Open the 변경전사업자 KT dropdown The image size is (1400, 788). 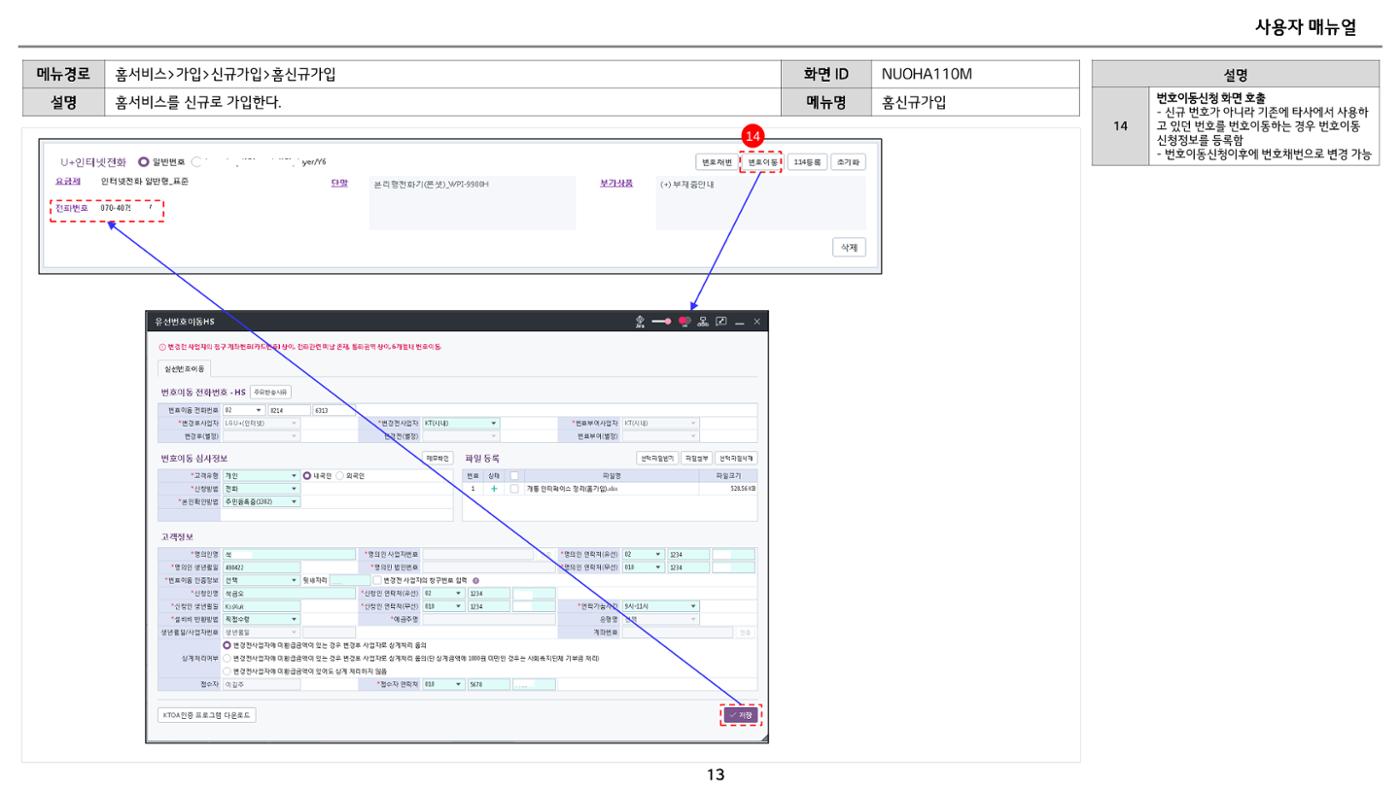(461, 423)
